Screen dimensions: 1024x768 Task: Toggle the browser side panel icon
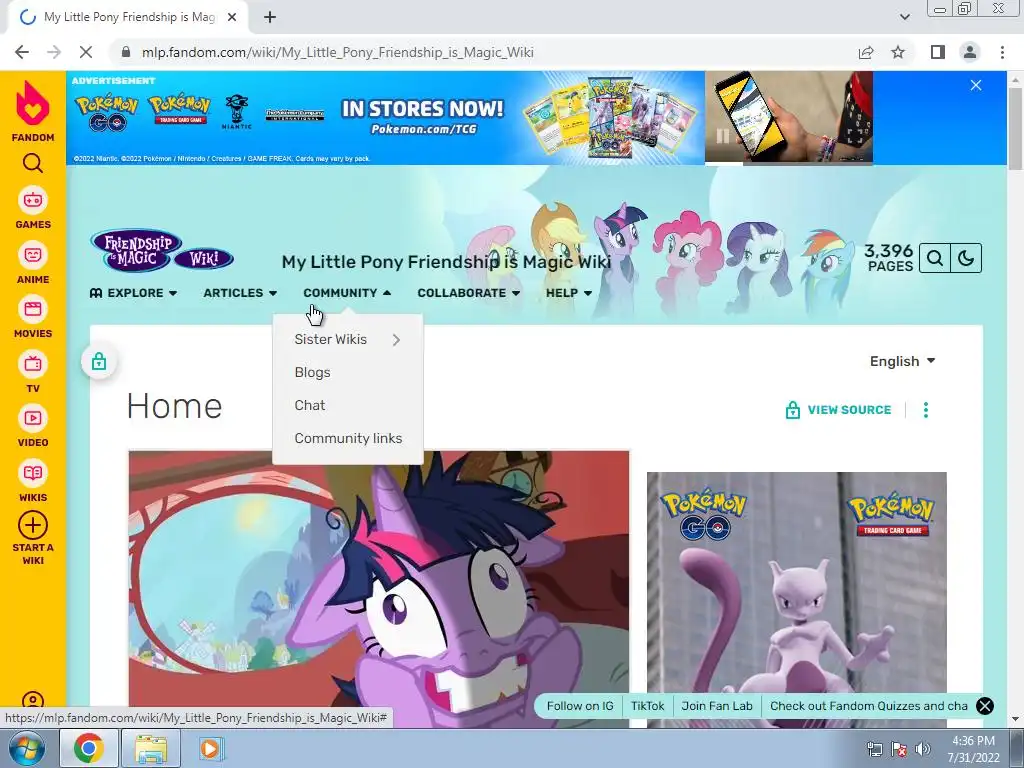click(938, 52)
